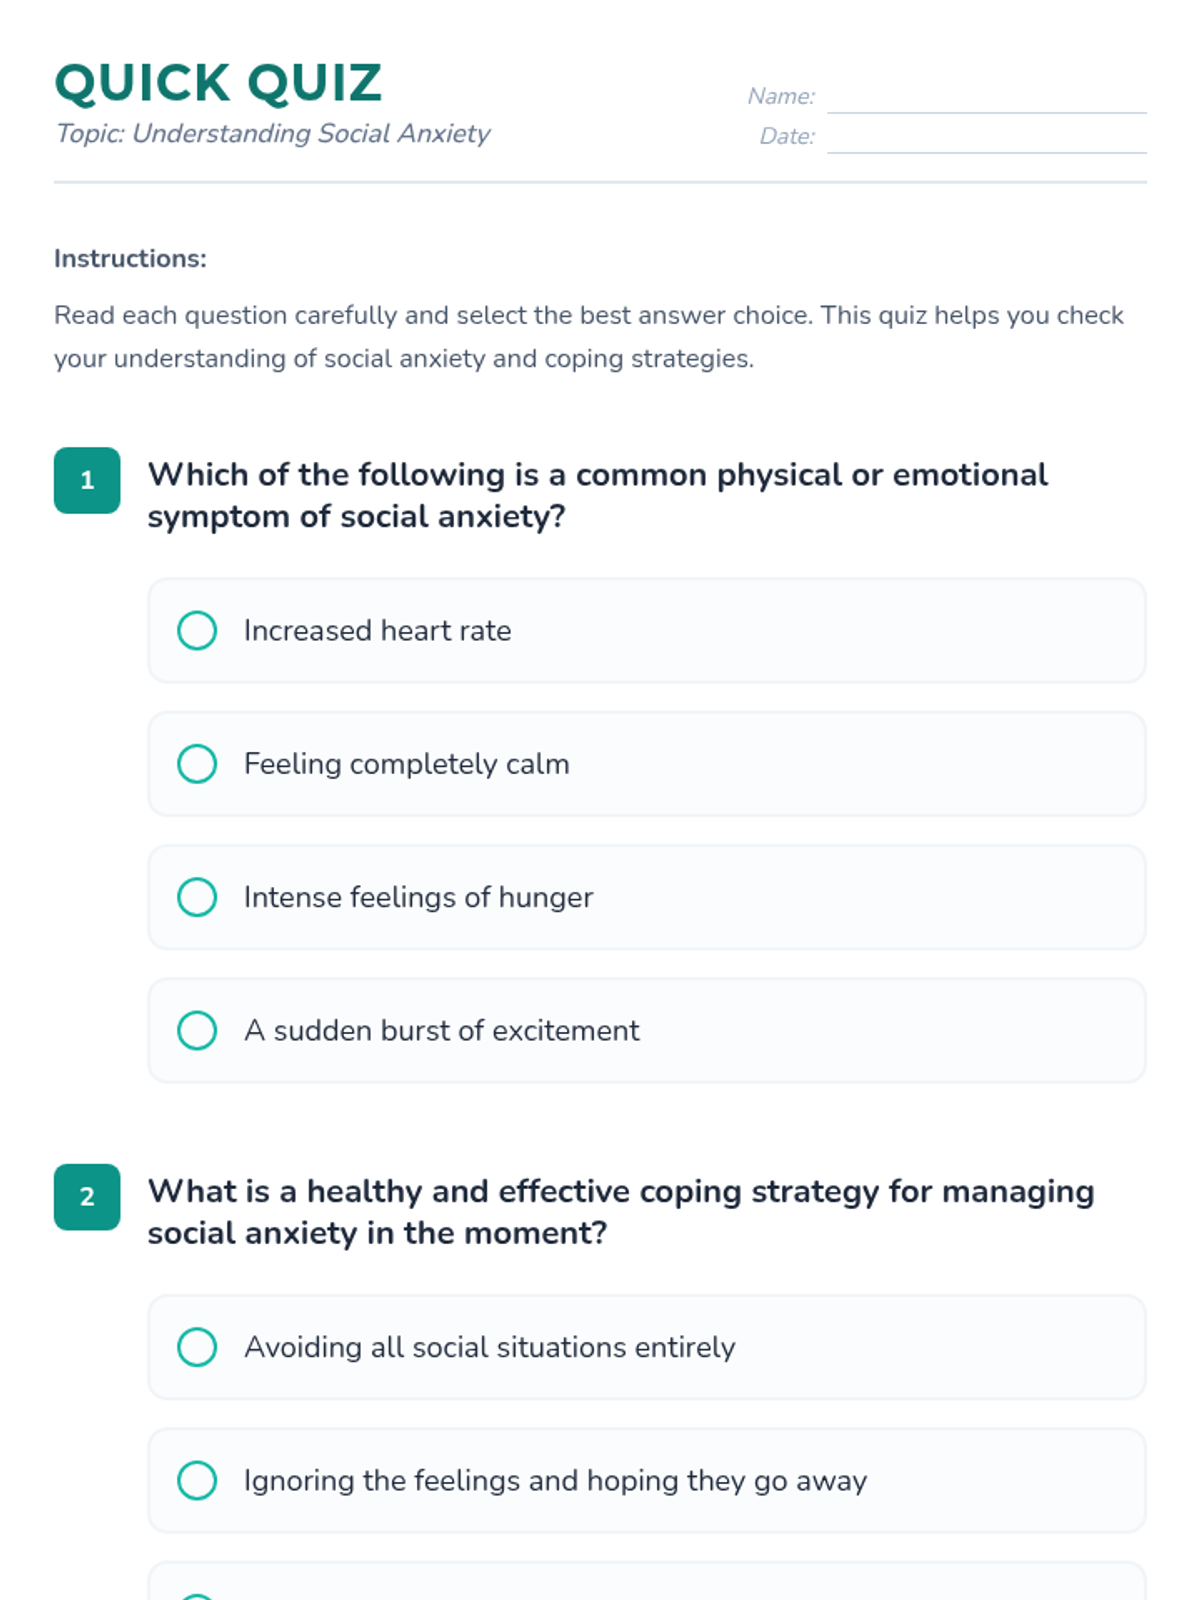Click the 'Avoiding all social situations' answer text

pos(489,1347)
